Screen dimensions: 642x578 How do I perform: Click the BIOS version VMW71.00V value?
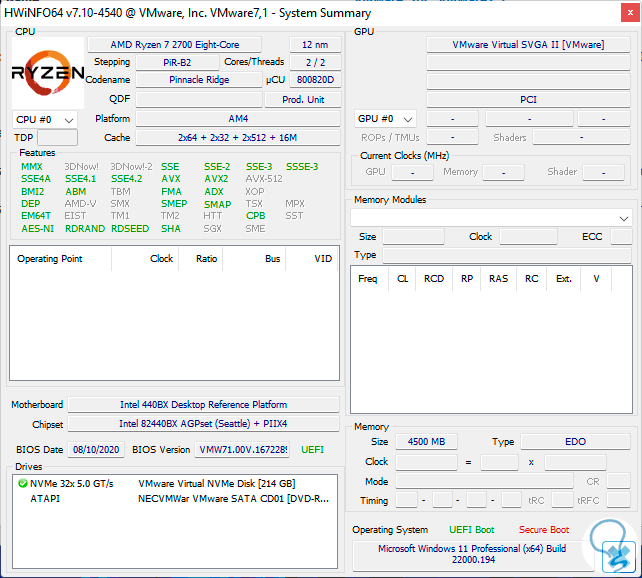coord(242,450)
